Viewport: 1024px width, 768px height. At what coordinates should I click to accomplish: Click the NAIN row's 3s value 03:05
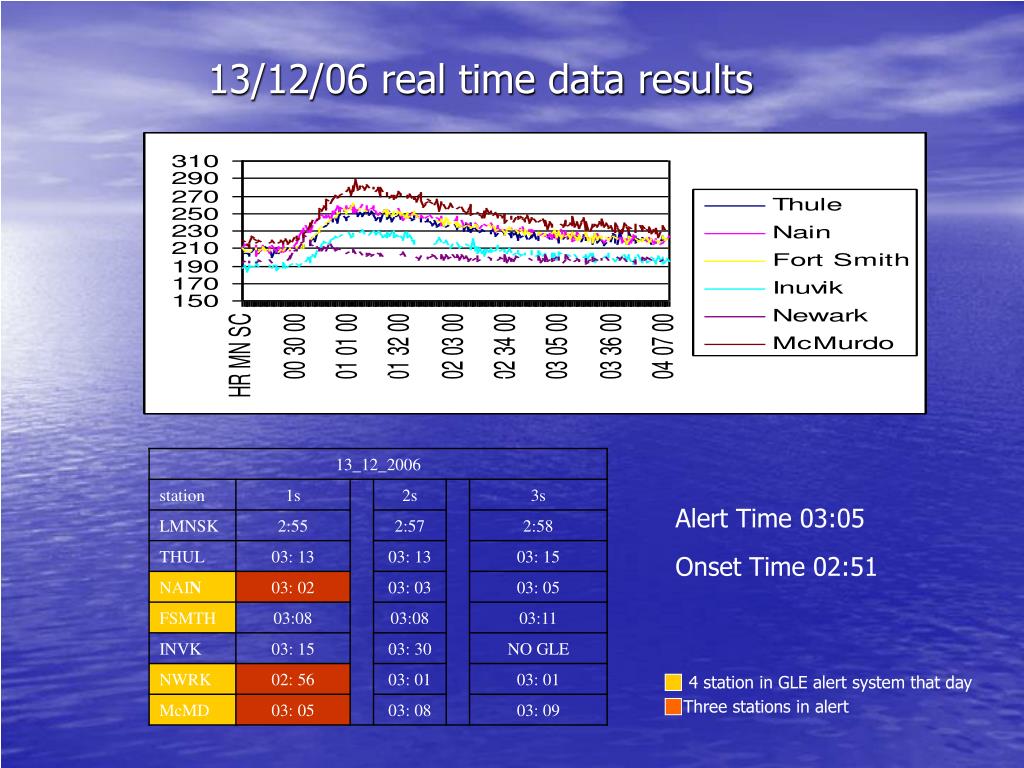[538, 587]
